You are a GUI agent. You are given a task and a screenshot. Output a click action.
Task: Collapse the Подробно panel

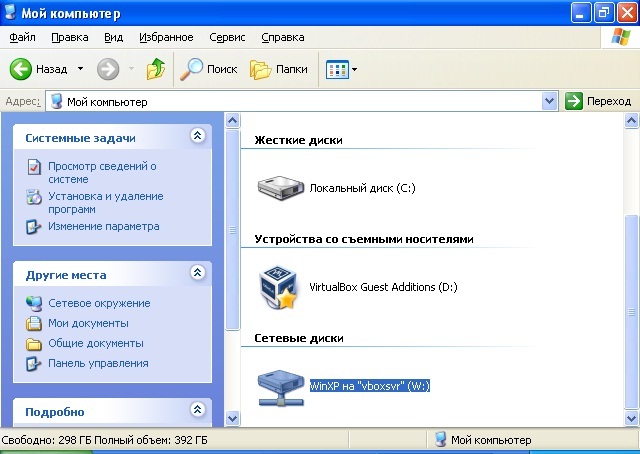click(x=197, y=410)
